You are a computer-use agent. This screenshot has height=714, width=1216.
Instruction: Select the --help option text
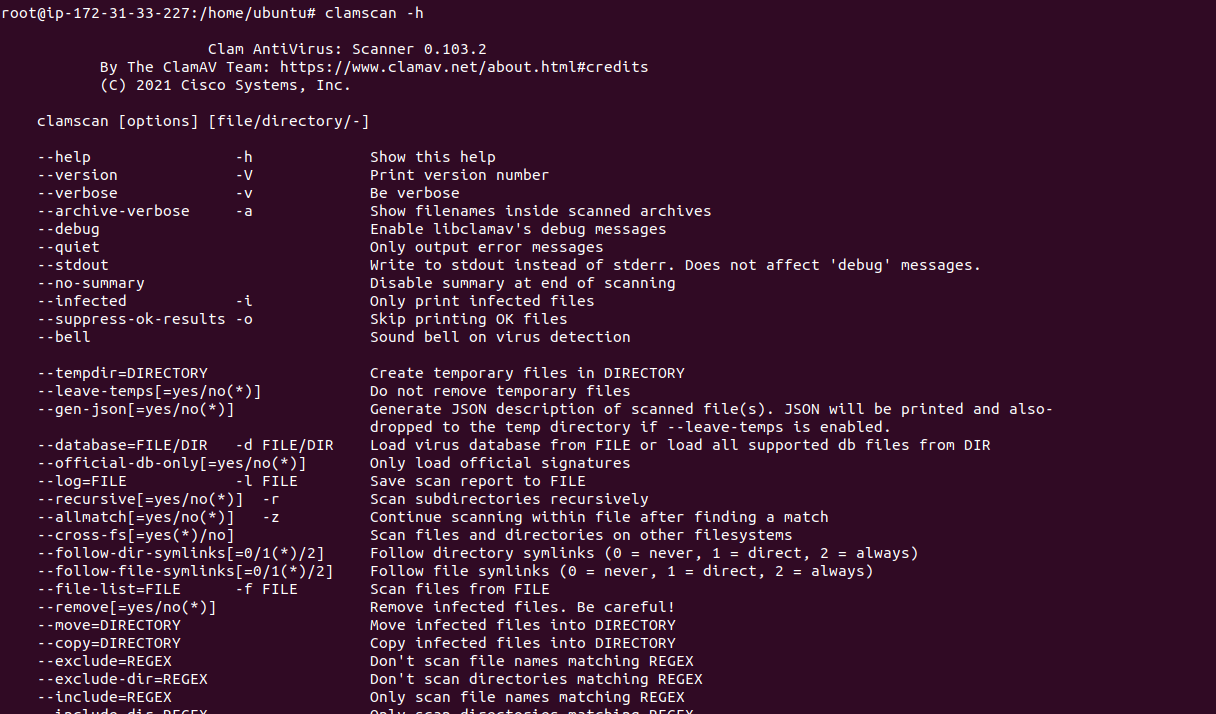[x=64, y=157]
